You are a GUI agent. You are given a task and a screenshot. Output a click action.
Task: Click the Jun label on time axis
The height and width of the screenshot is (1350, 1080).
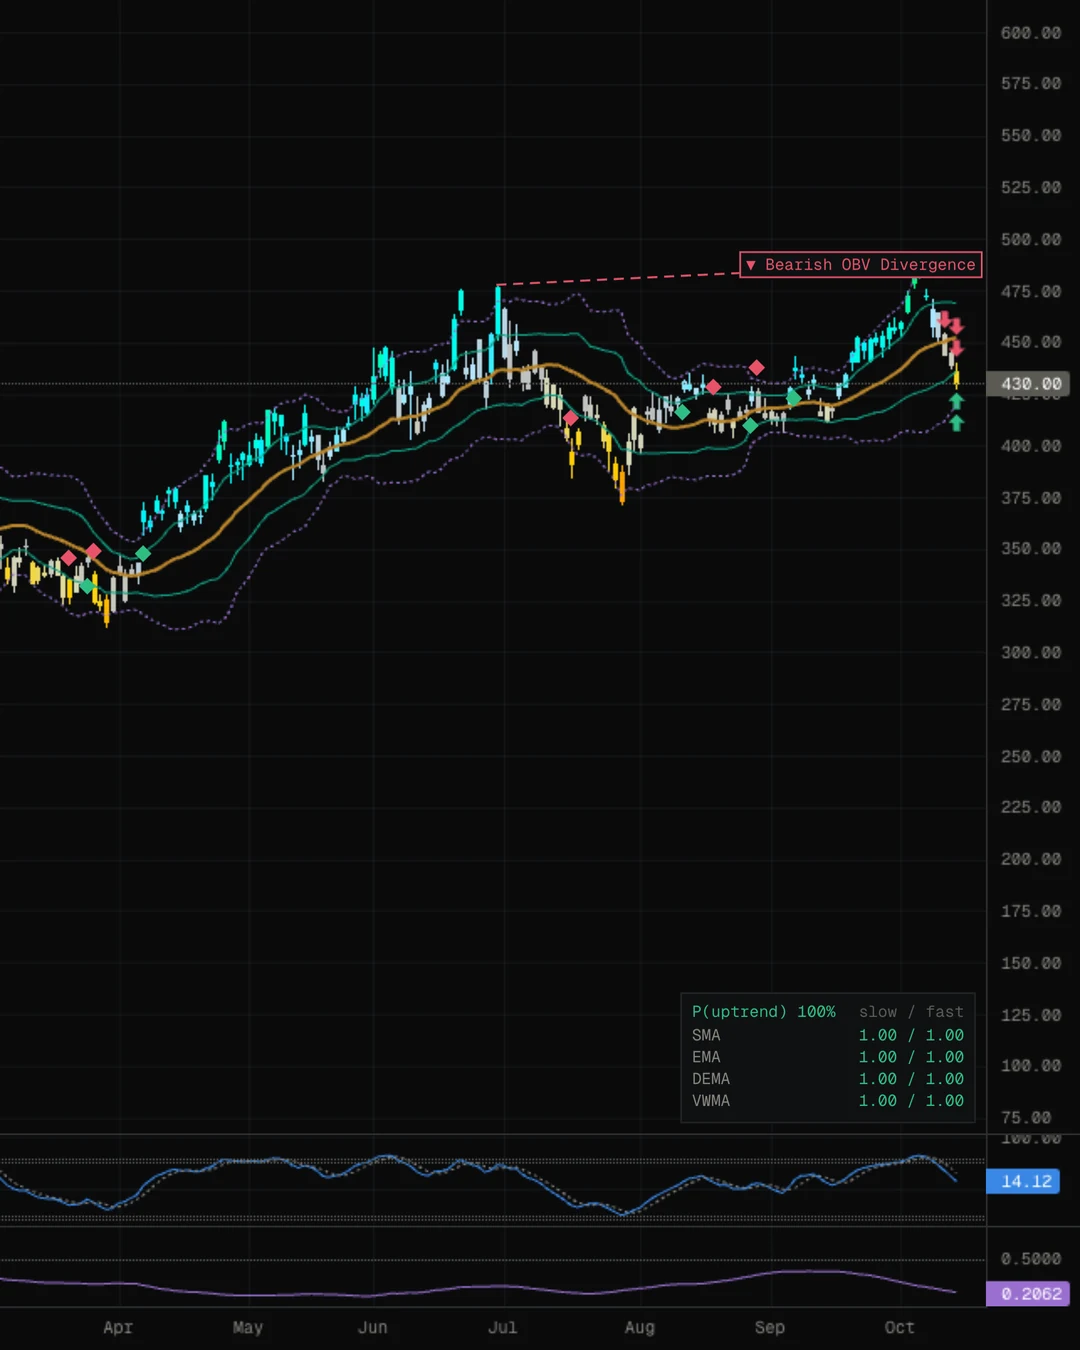(373, 1327)
